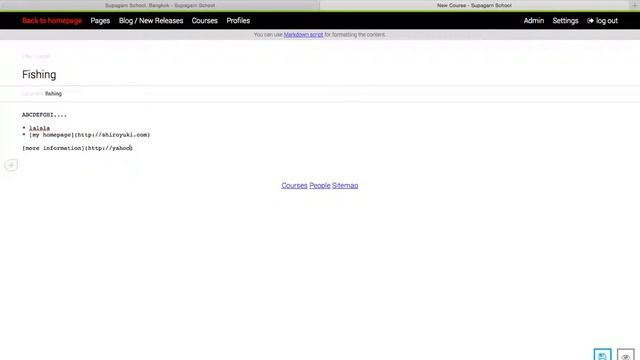Open the Admin menu item

[533, 21]
